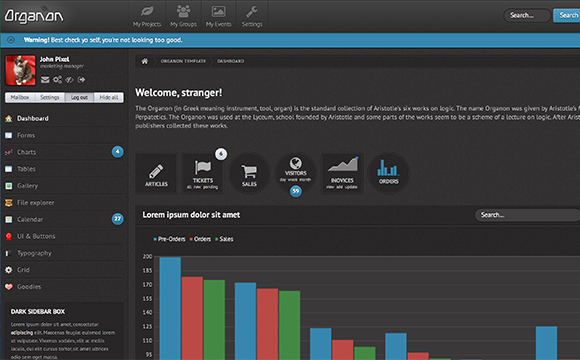This screenshot has width=580, height=360.
Task: Open My Groups in top navigation
Action: (x=183, y=16)
